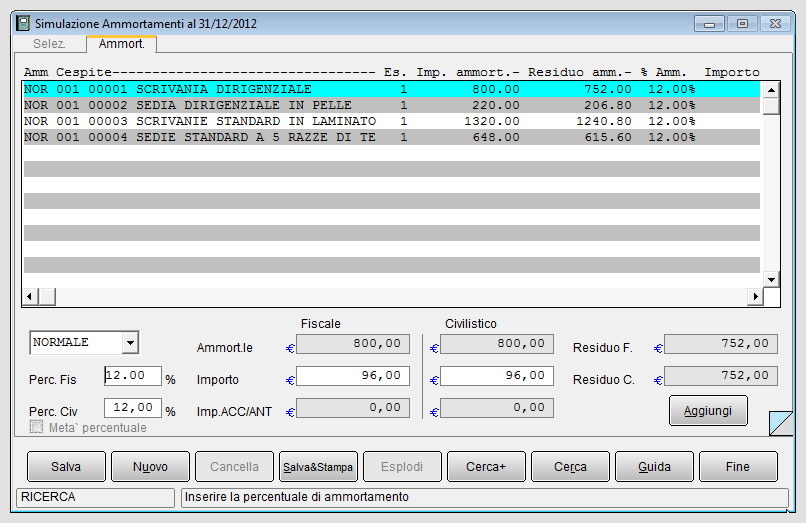Viewport: 806px width, 523px height.
Task: Select row SCRIVANIA DIRIGENZIALE
Action: pos(391,89)
